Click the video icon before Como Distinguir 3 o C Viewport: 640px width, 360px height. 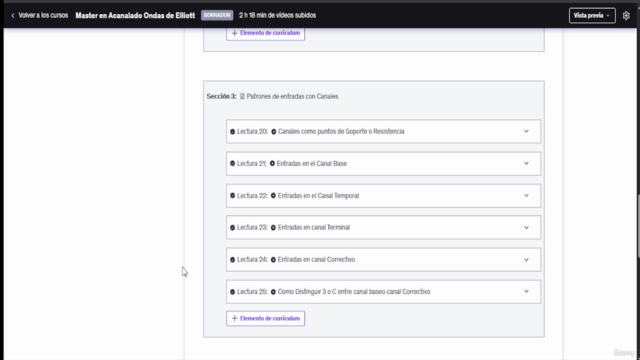(x=273, y=292)
